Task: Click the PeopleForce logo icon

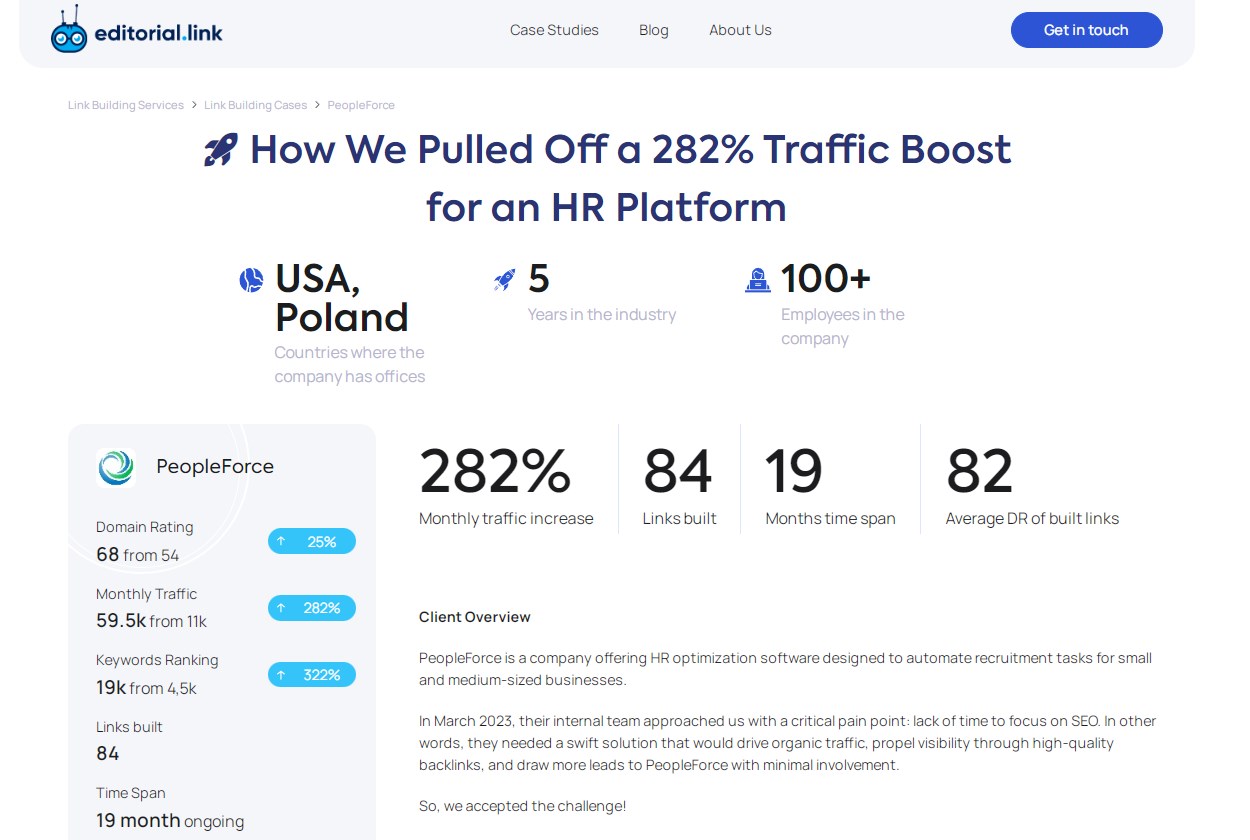Action: (x=116, y=467)
